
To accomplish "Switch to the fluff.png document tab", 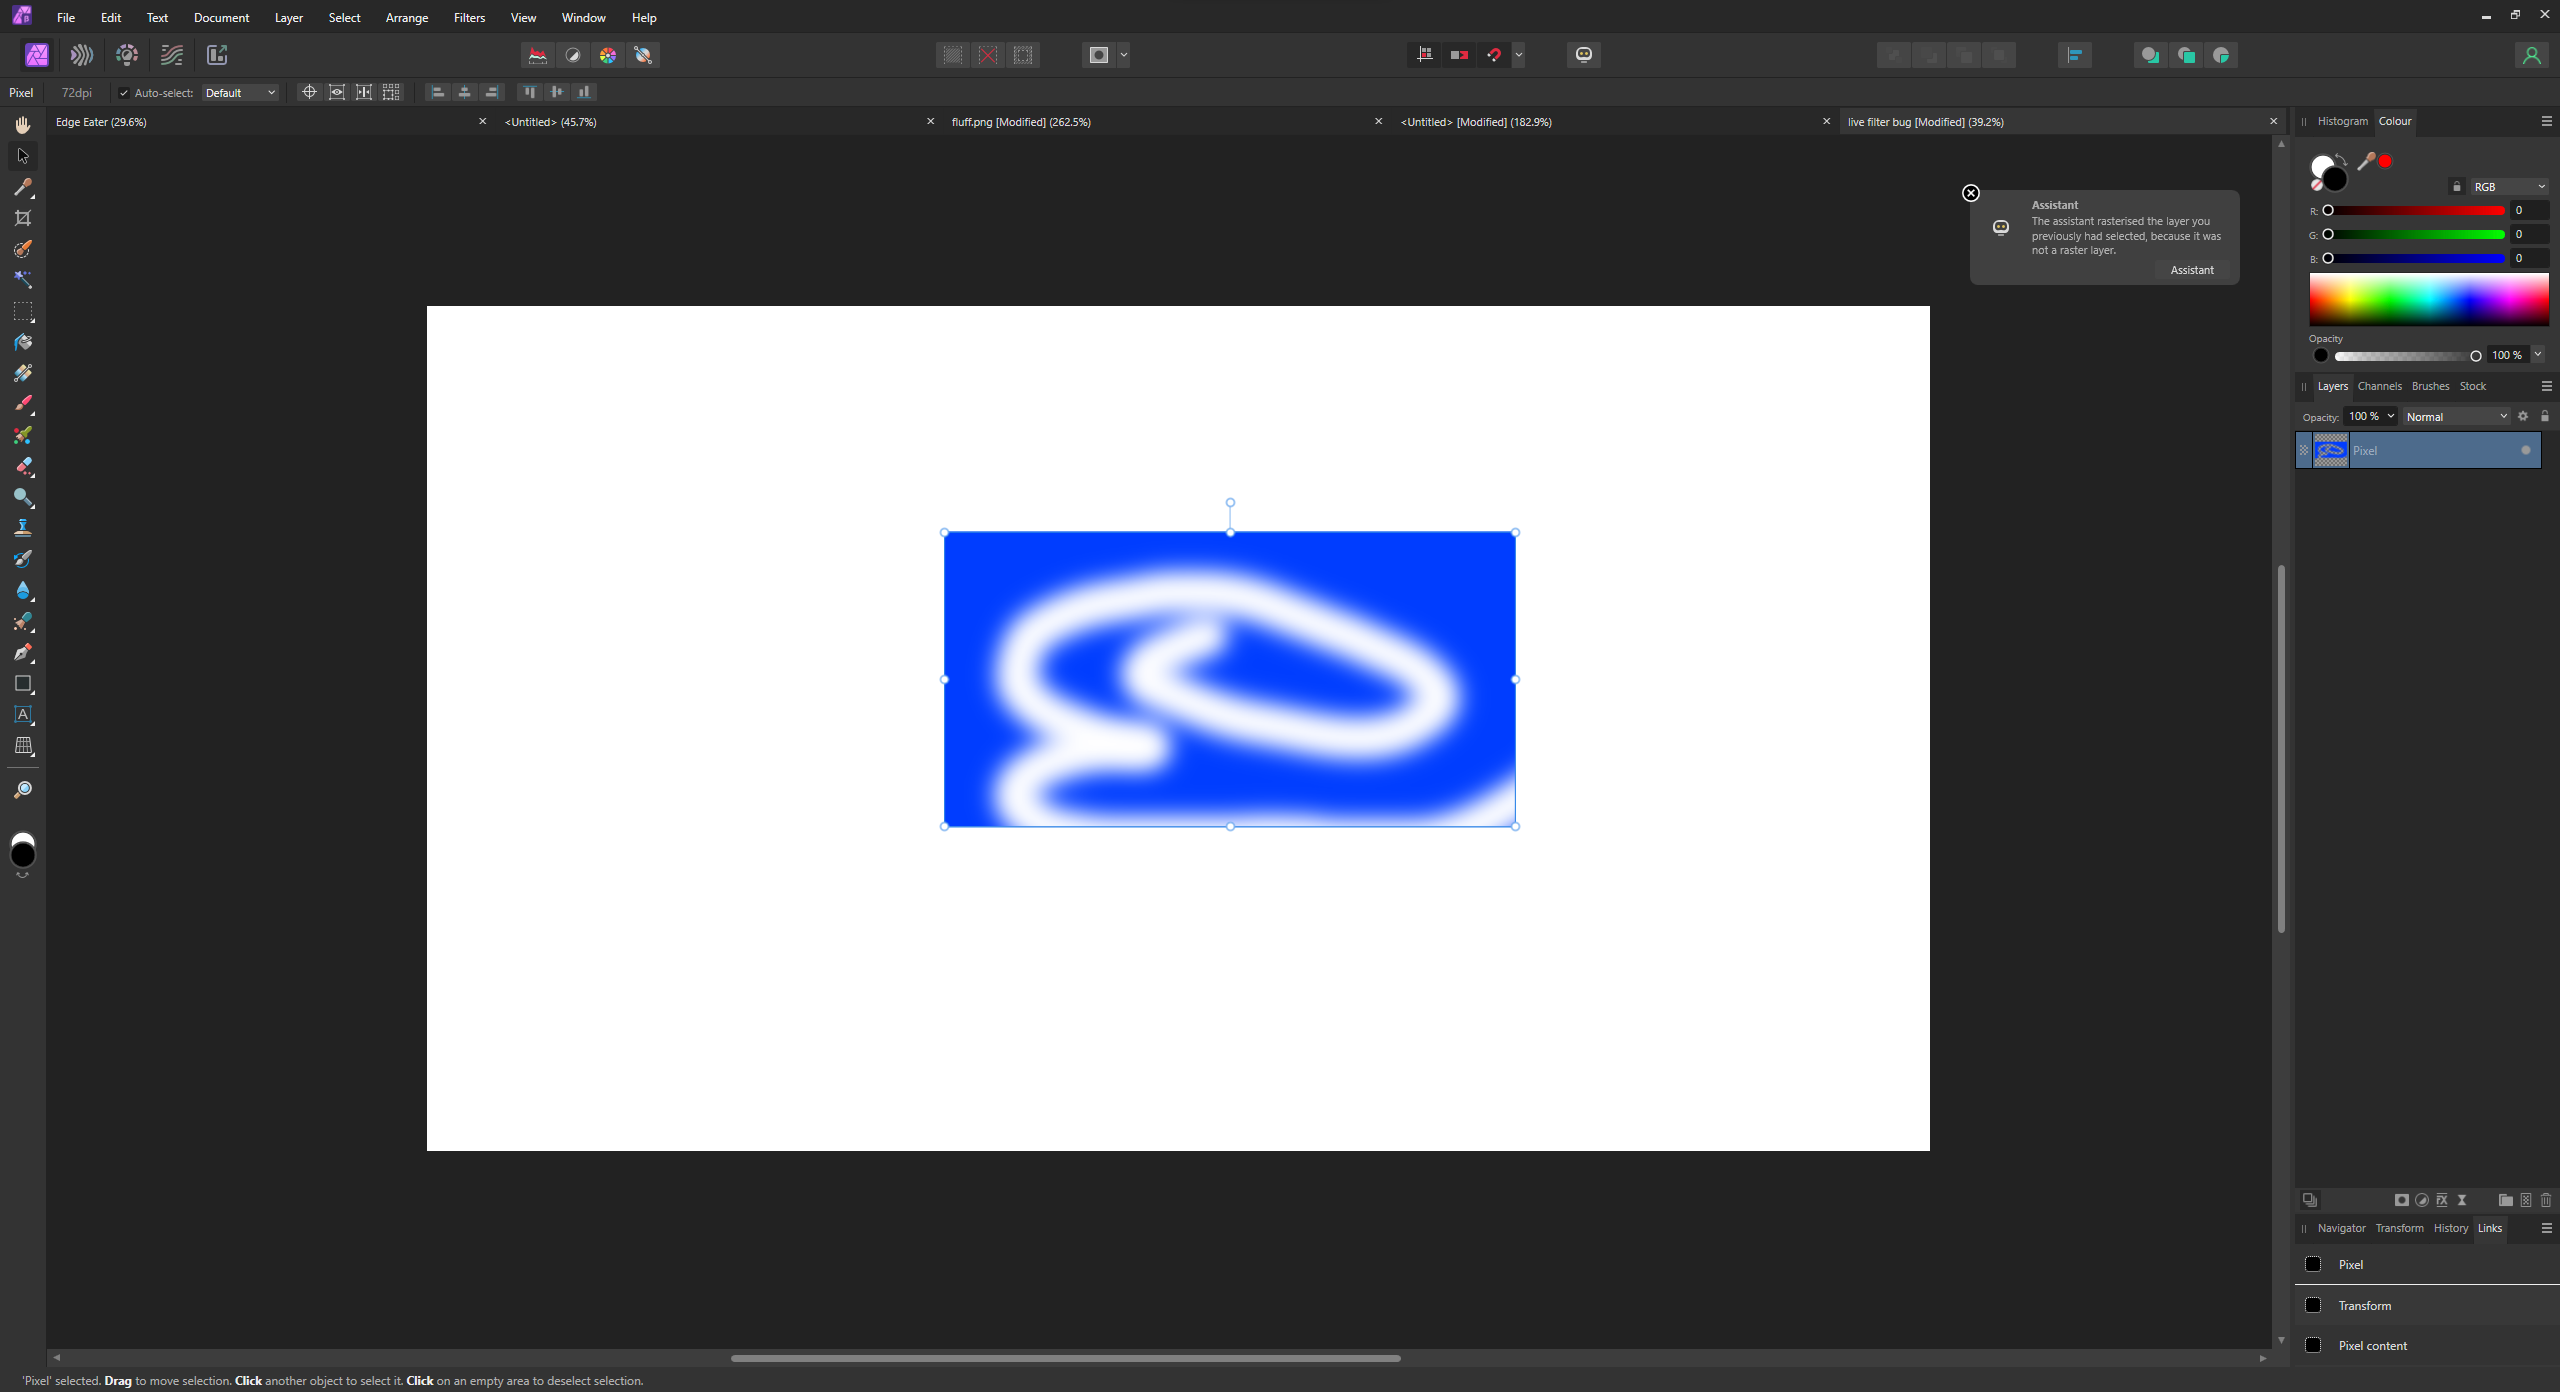I will [1020, 122].
